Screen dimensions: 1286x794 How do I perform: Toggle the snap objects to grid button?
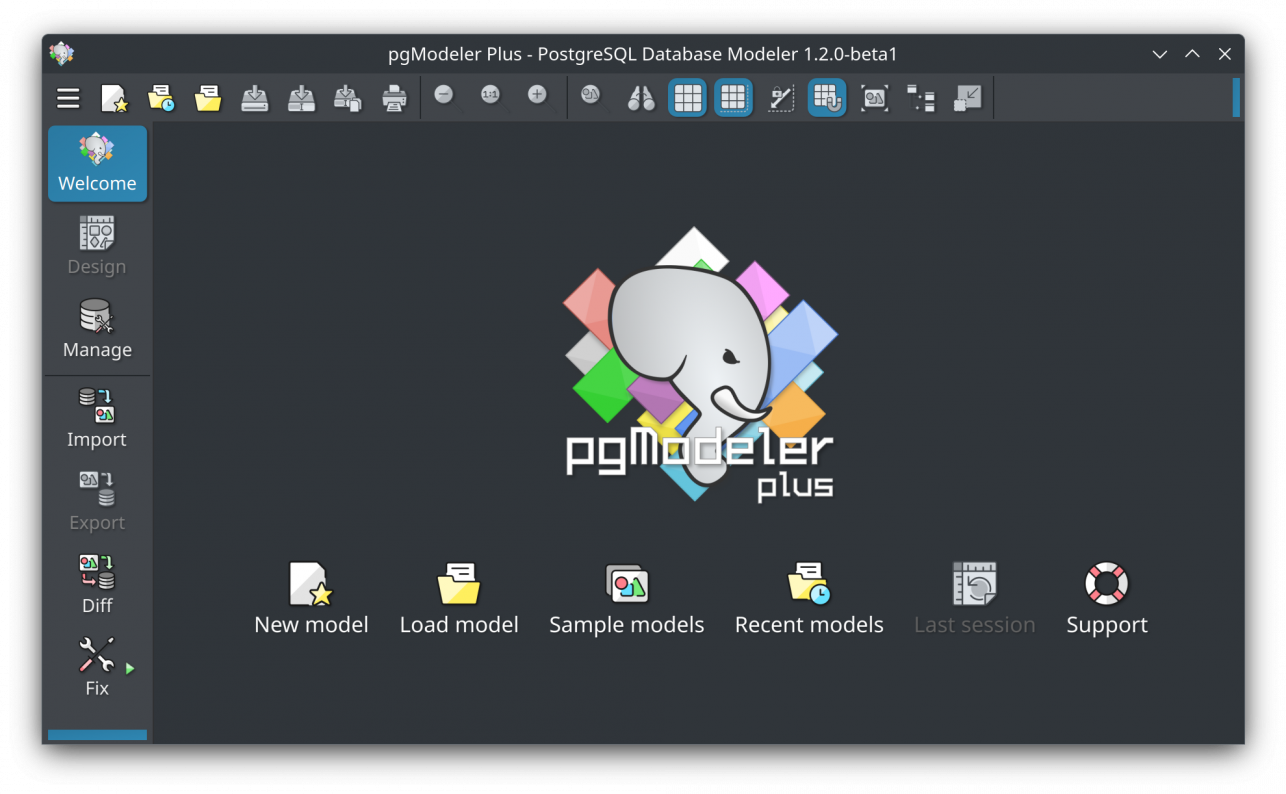[827, 97]
